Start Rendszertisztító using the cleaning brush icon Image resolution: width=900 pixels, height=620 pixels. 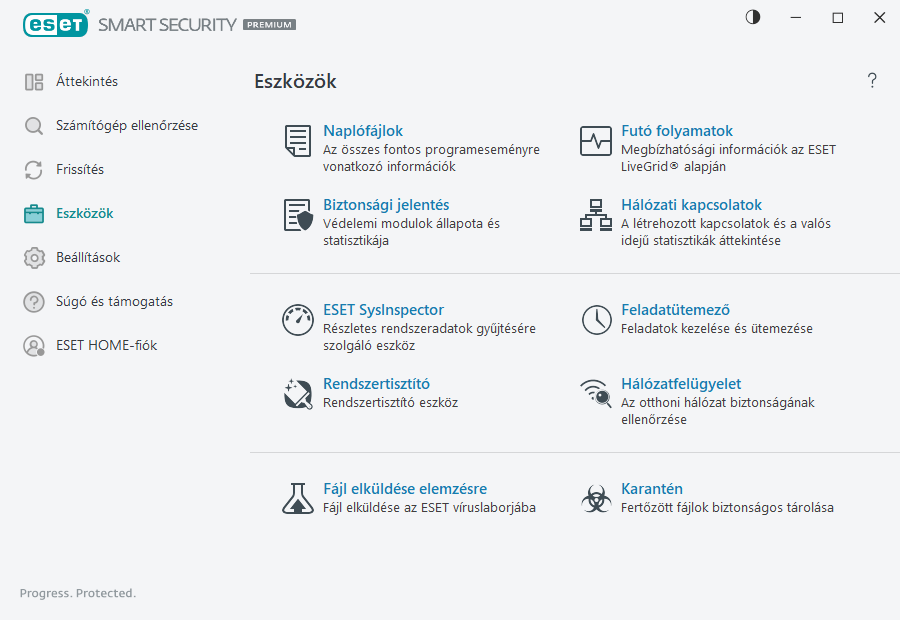click(297, 394)
